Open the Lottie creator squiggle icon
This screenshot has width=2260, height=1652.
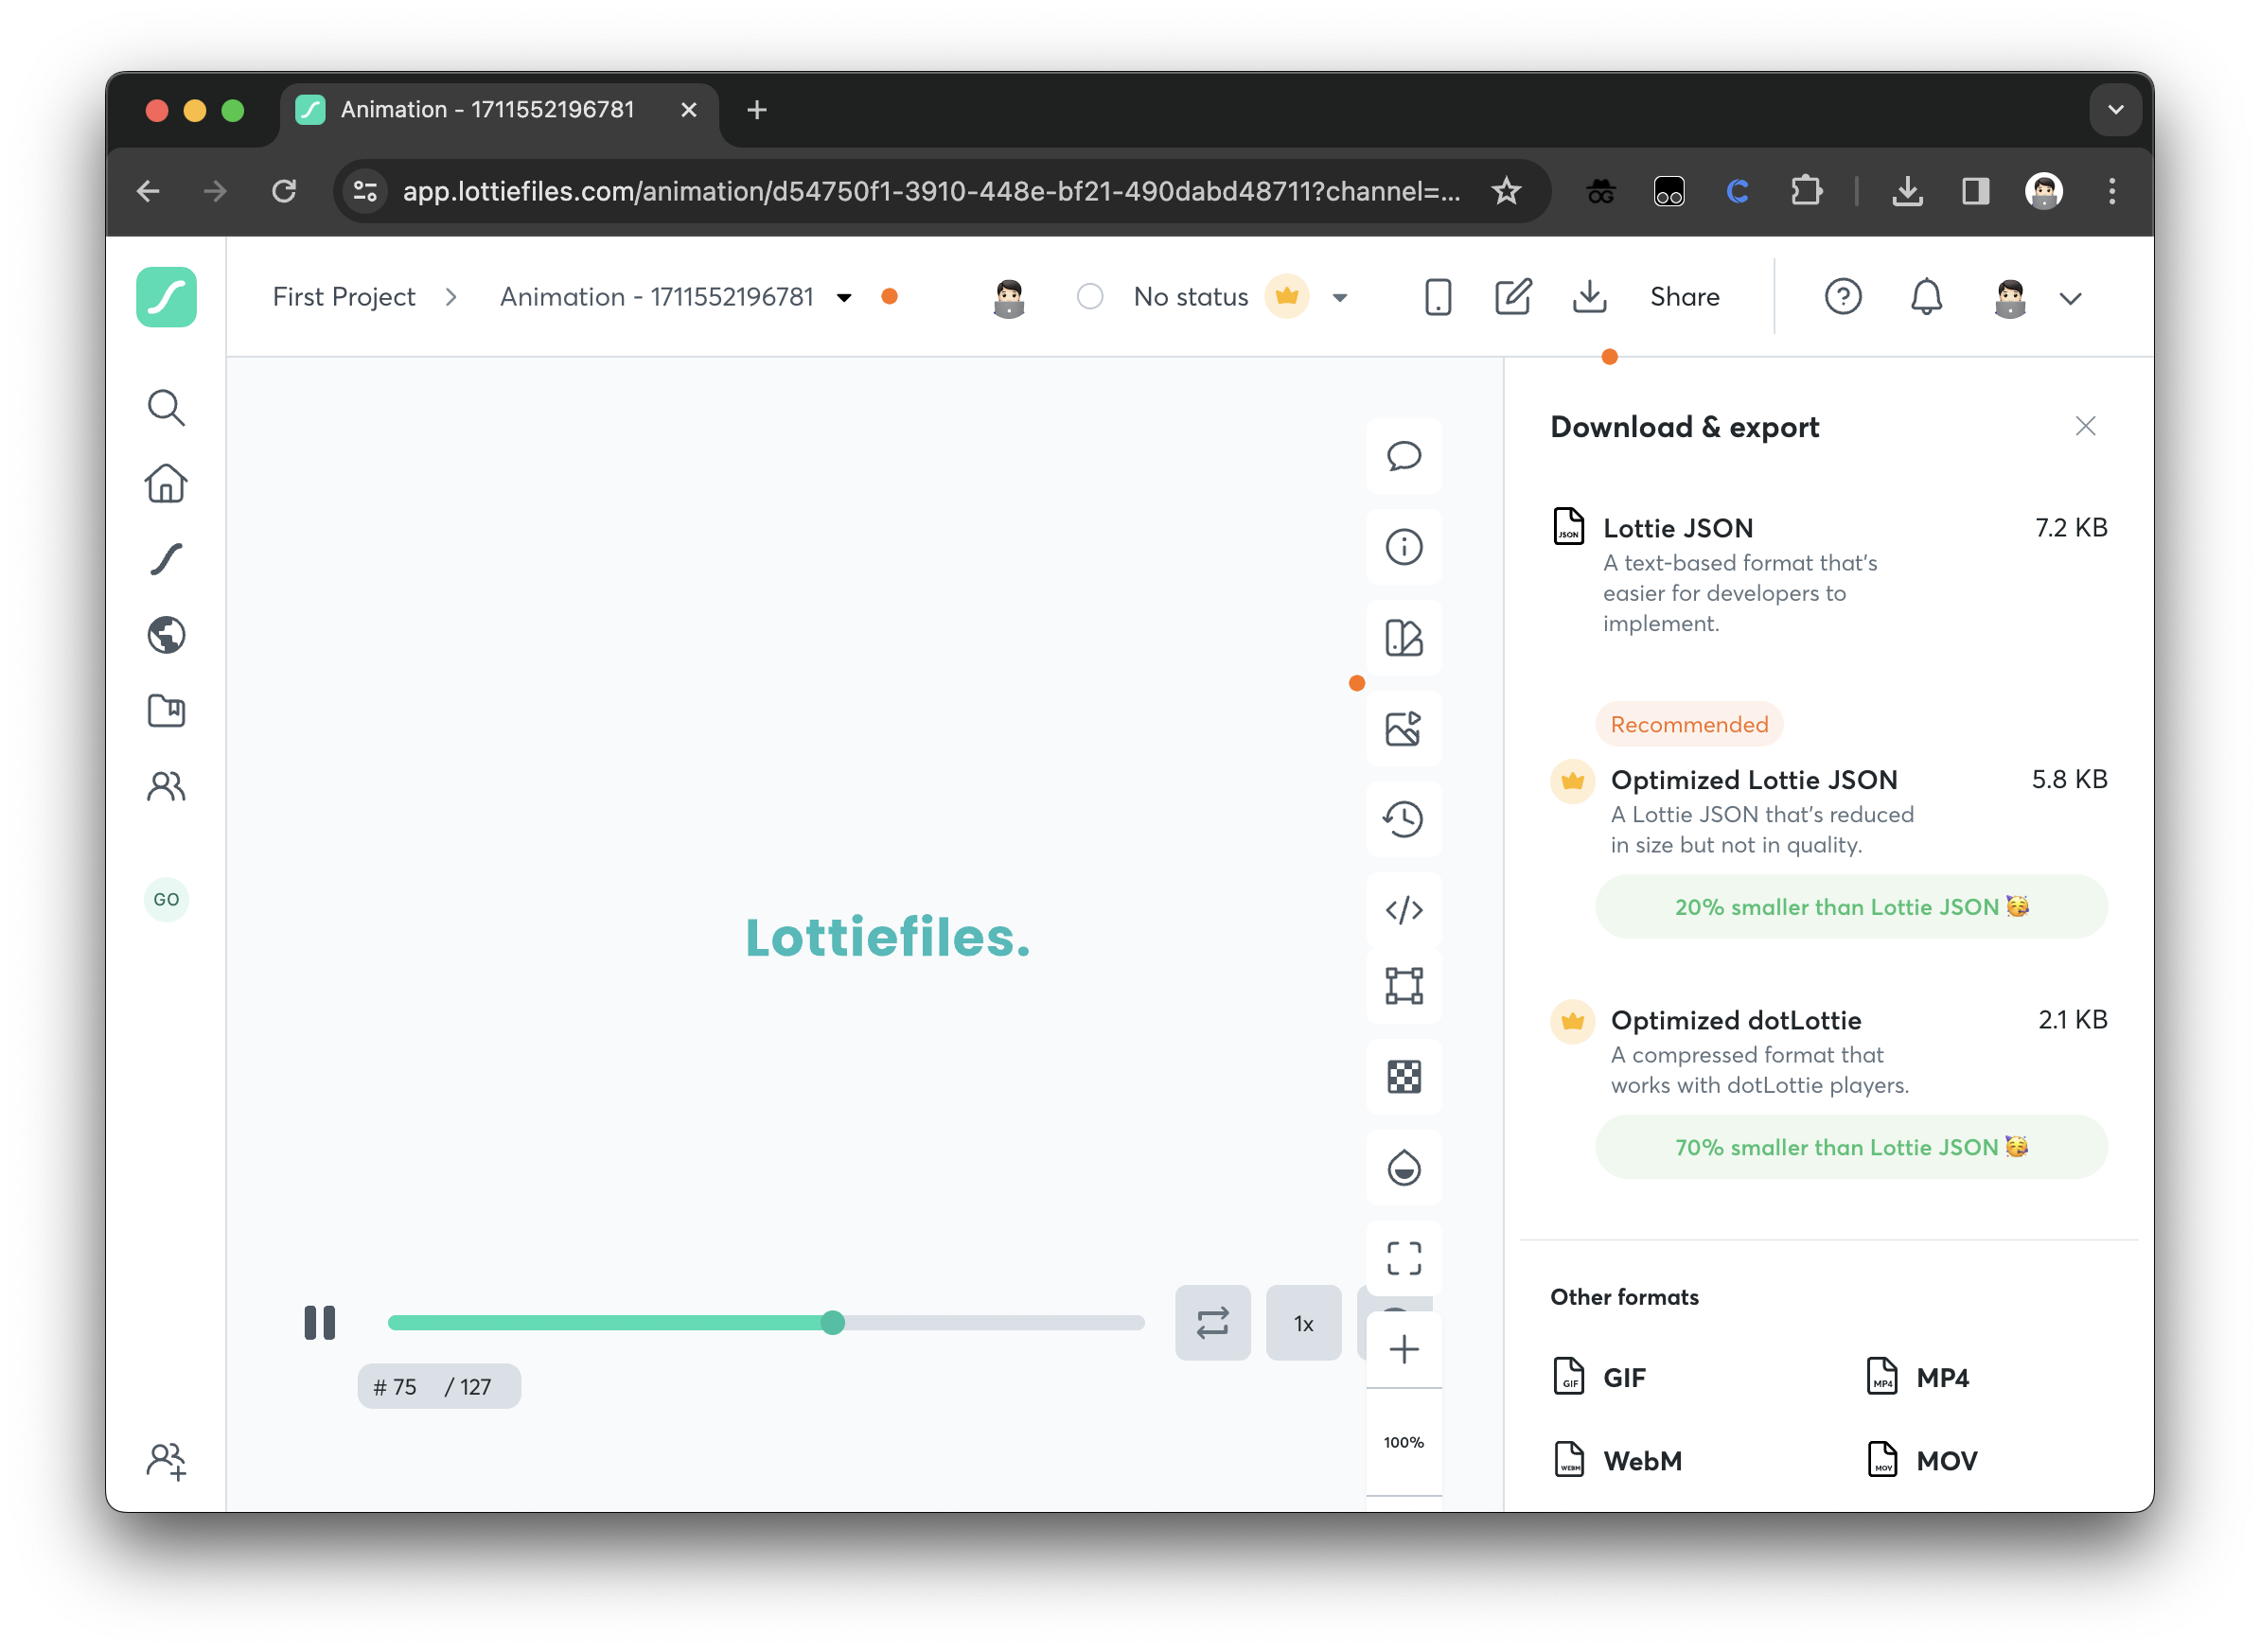[x=166, y=560]
